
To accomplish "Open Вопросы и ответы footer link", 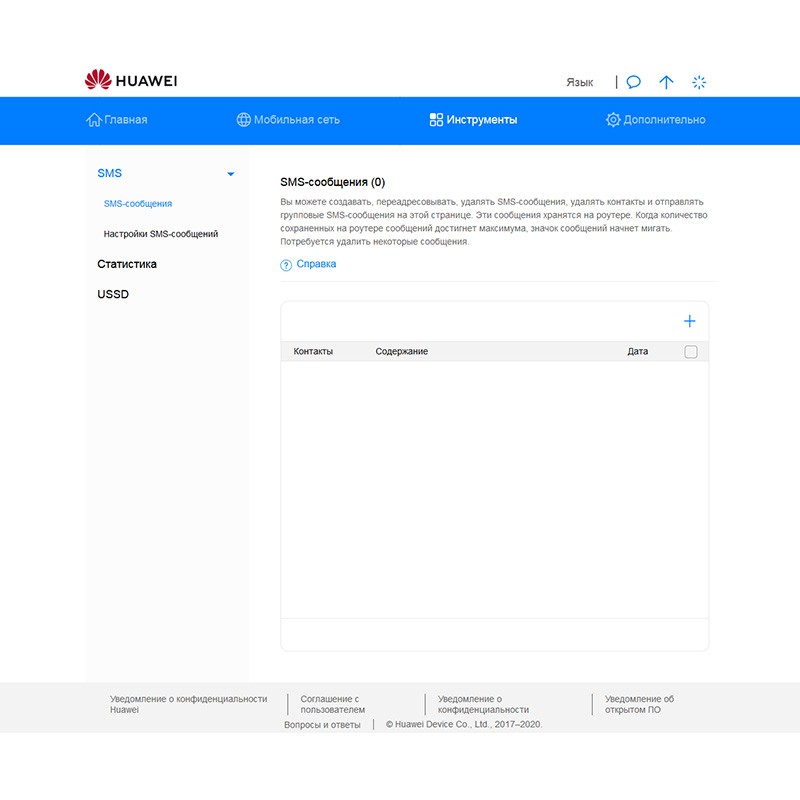I will click(322, 725).
